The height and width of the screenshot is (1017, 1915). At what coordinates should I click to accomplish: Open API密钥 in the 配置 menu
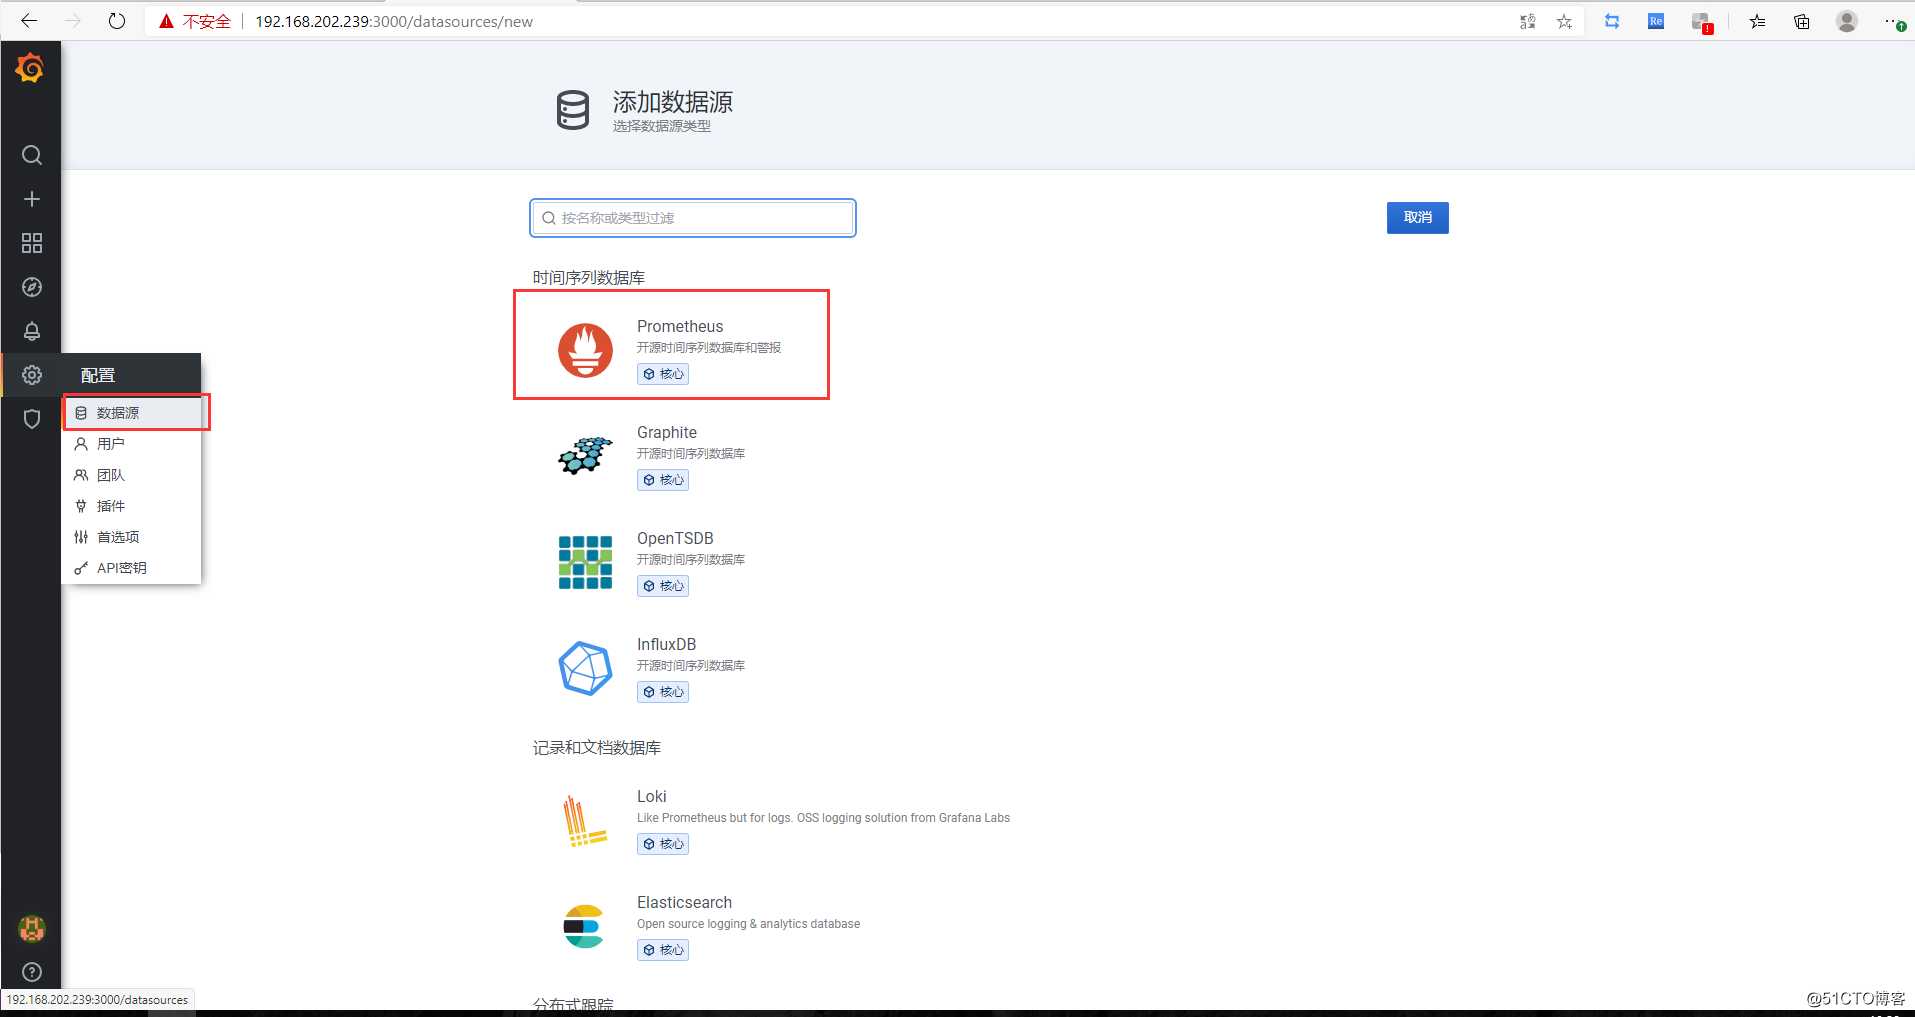point(131,568)
